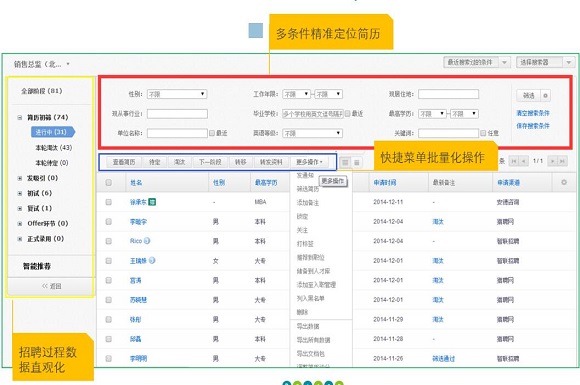Select 全部阶段 (81) in sidebar

click(x=41, y=91)
